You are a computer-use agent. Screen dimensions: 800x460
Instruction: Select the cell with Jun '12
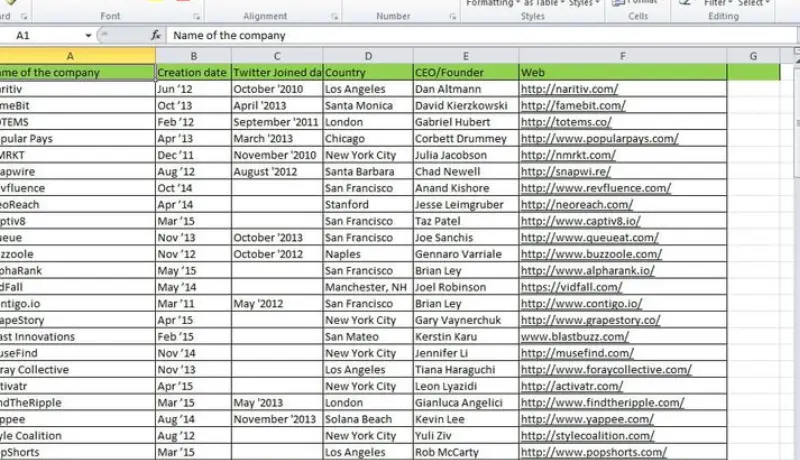click(x=193, y=89)
